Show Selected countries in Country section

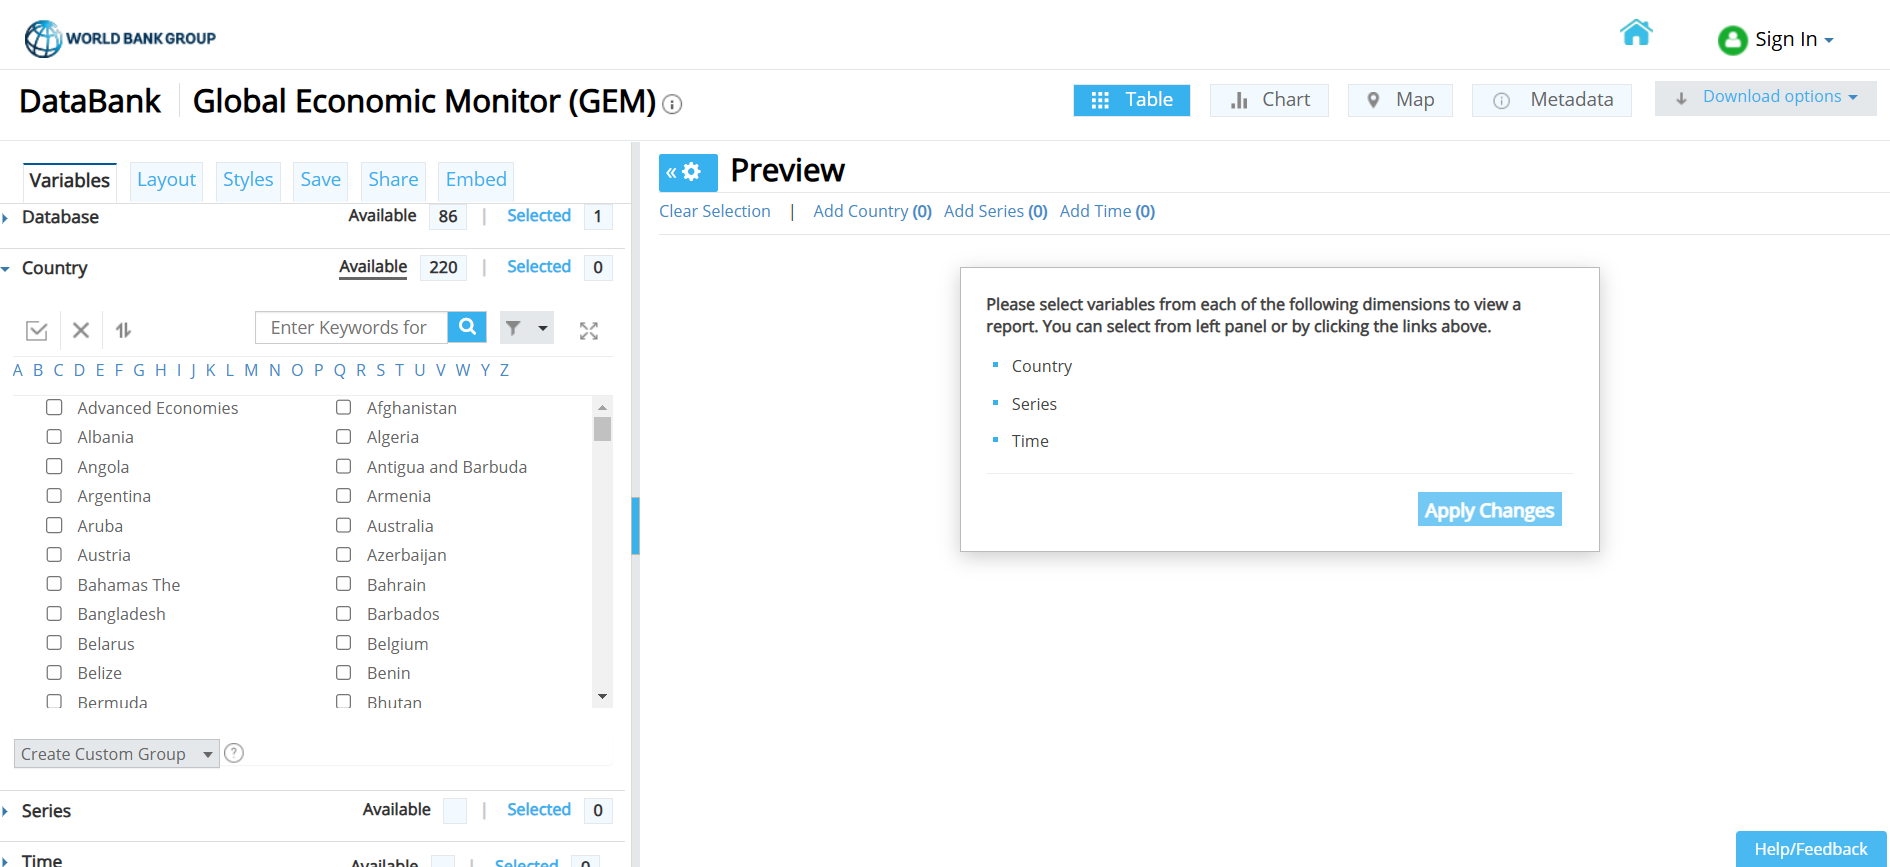point(539,267)
